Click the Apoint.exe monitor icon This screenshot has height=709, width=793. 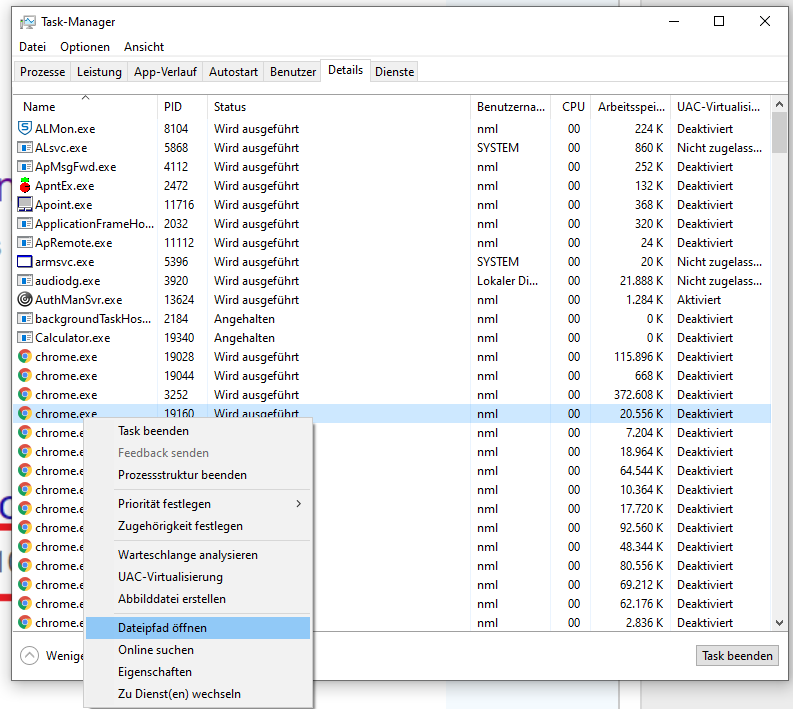coord(25,204)
